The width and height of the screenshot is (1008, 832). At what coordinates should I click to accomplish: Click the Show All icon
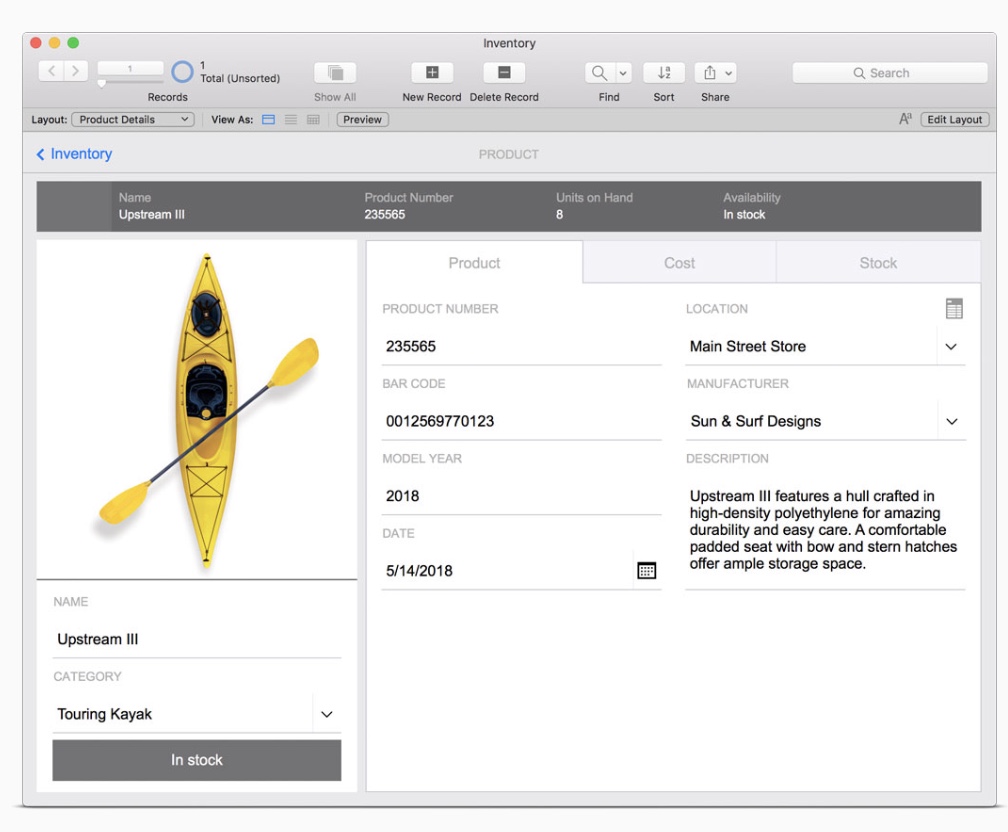pyautogui.click(x=335, y=73)
